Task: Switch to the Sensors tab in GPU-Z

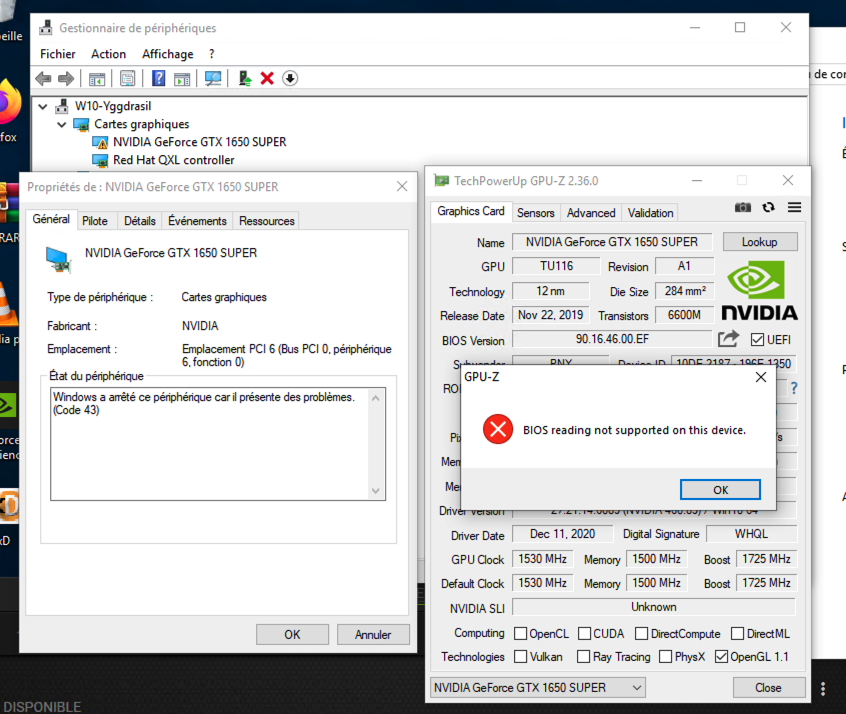Action: point(536,213)
